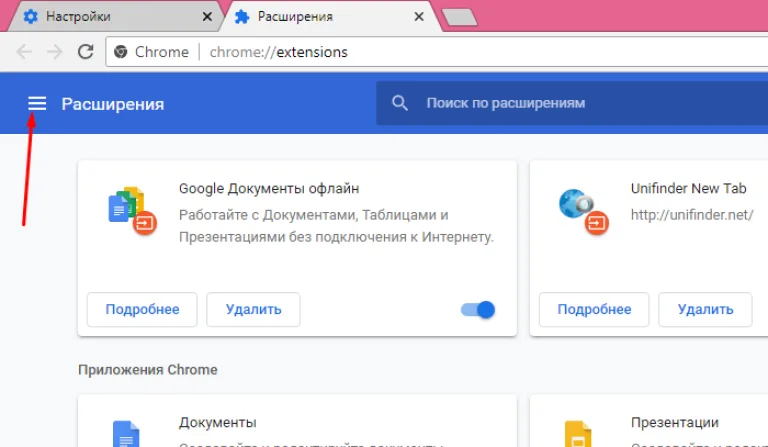
Task: Click Удалить for Unifinder New Tab
Action: [705, 309]
